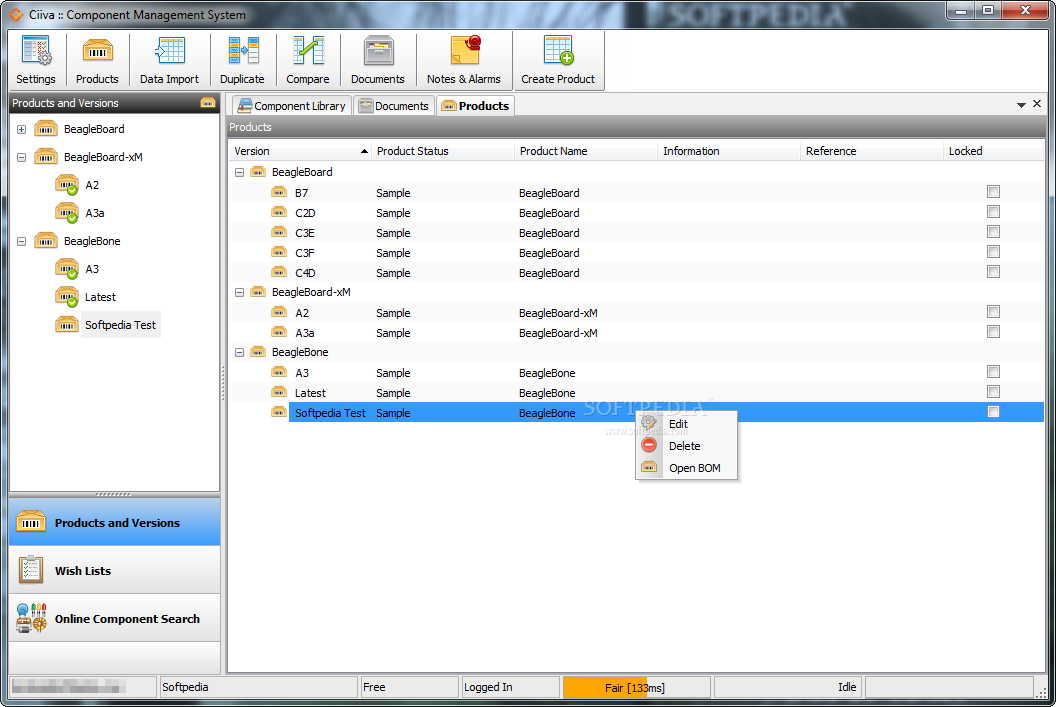Screen dimensions: 1056x707
Task: Click Softpedia Test icon in sidebar tree
Action: coord(66,325)
